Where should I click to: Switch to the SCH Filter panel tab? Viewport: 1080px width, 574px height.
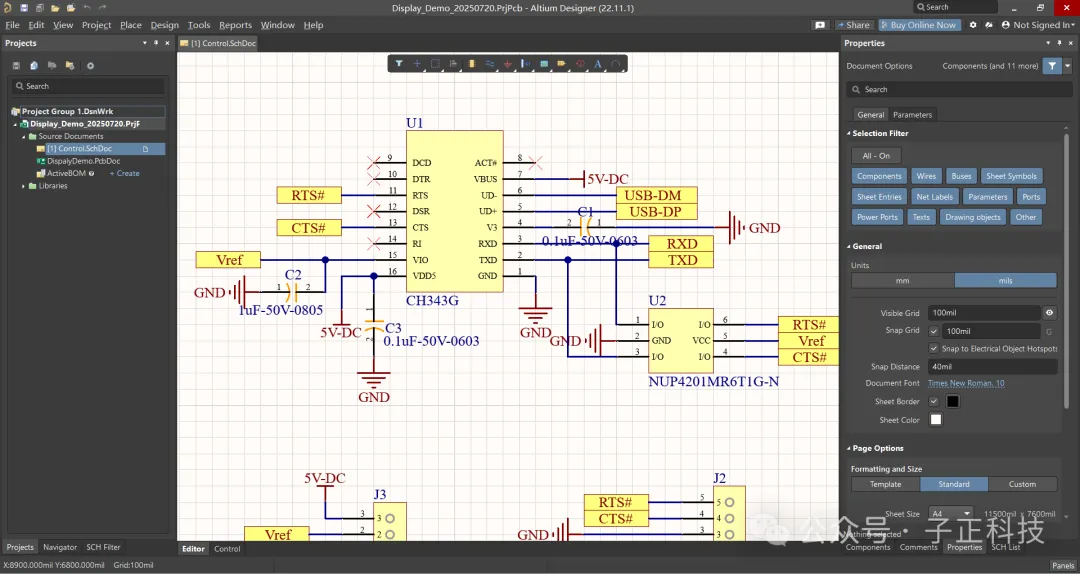[103, 547]
